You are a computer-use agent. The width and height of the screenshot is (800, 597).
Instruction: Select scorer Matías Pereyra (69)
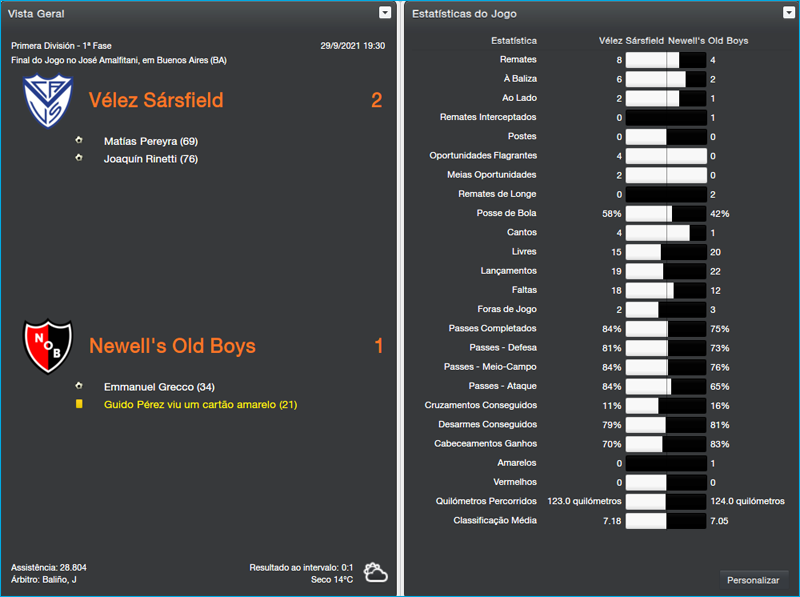click(x=150, y=142)
